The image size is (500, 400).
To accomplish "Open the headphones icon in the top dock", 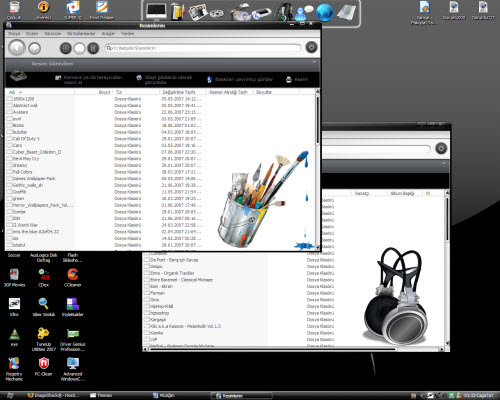I will 283,12.
